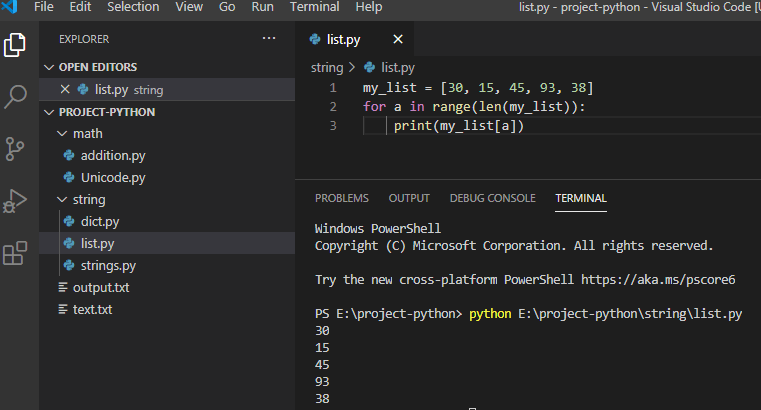Collapse the Open Editors section
This screenshot has height=410, width=761.
point(49,67)
